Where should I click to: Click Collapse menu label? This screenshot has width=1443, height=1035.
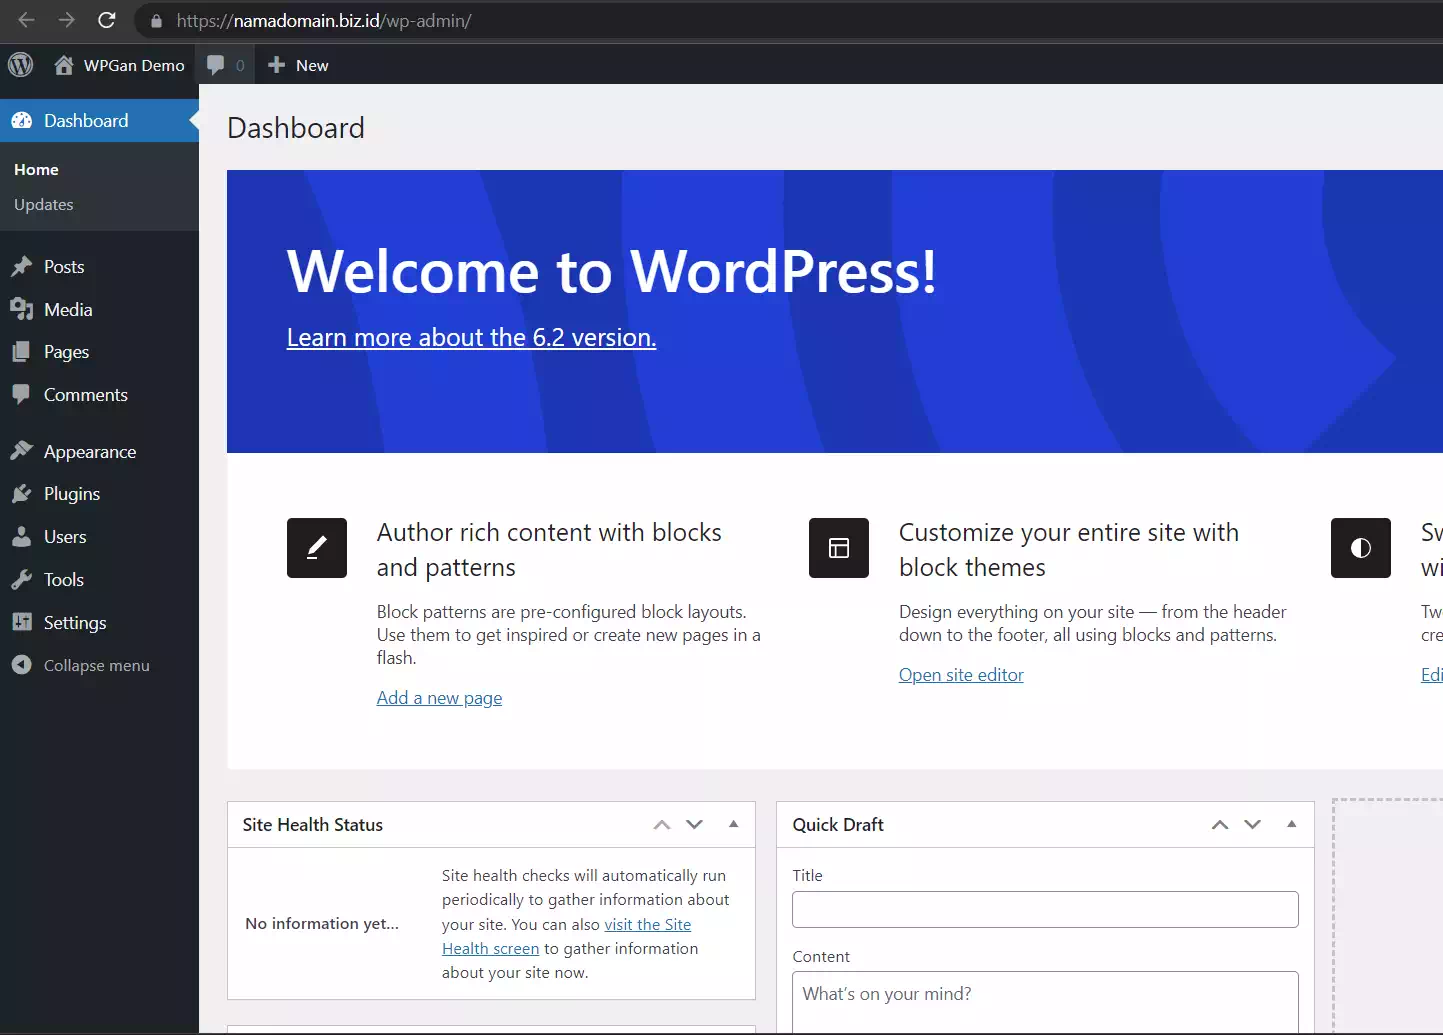tap(97, 666)
